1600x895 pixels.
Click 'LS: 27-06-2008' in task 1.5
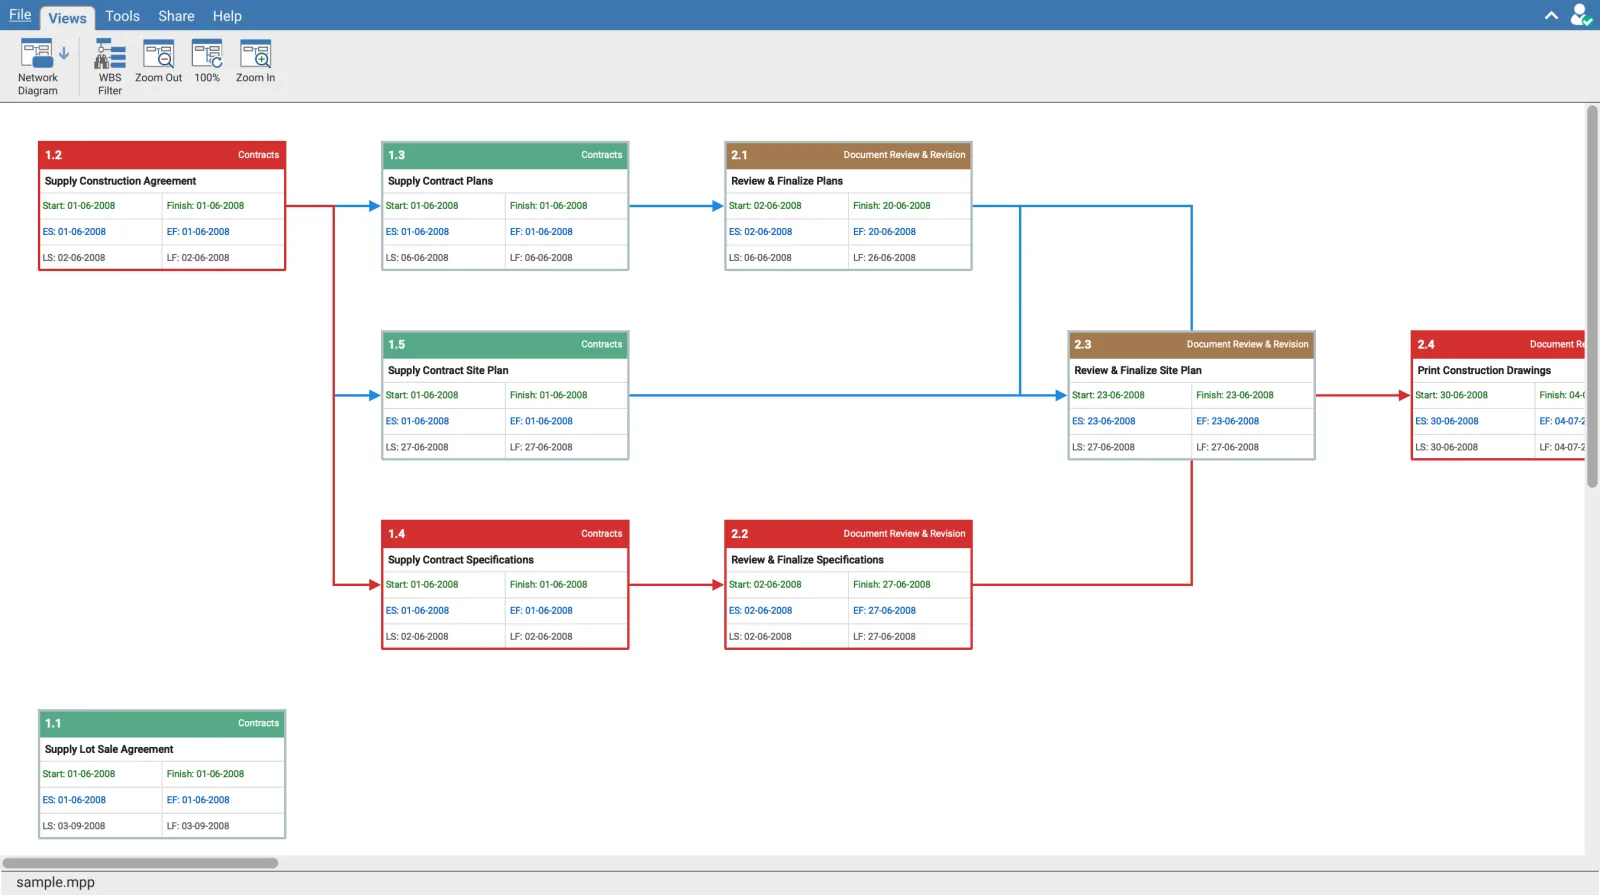point(417,447)
